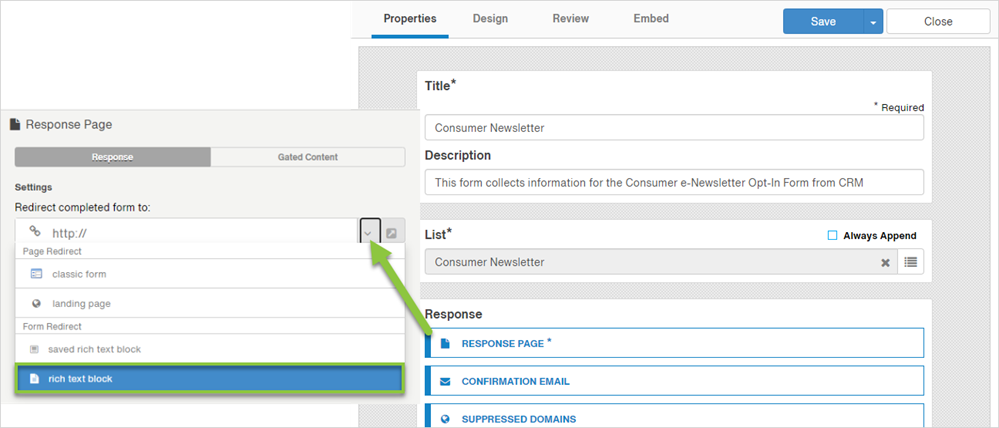Click the landing page globe icon
Image resolution: width=999 pixels, height=428 pixels.
pos(36,304)
